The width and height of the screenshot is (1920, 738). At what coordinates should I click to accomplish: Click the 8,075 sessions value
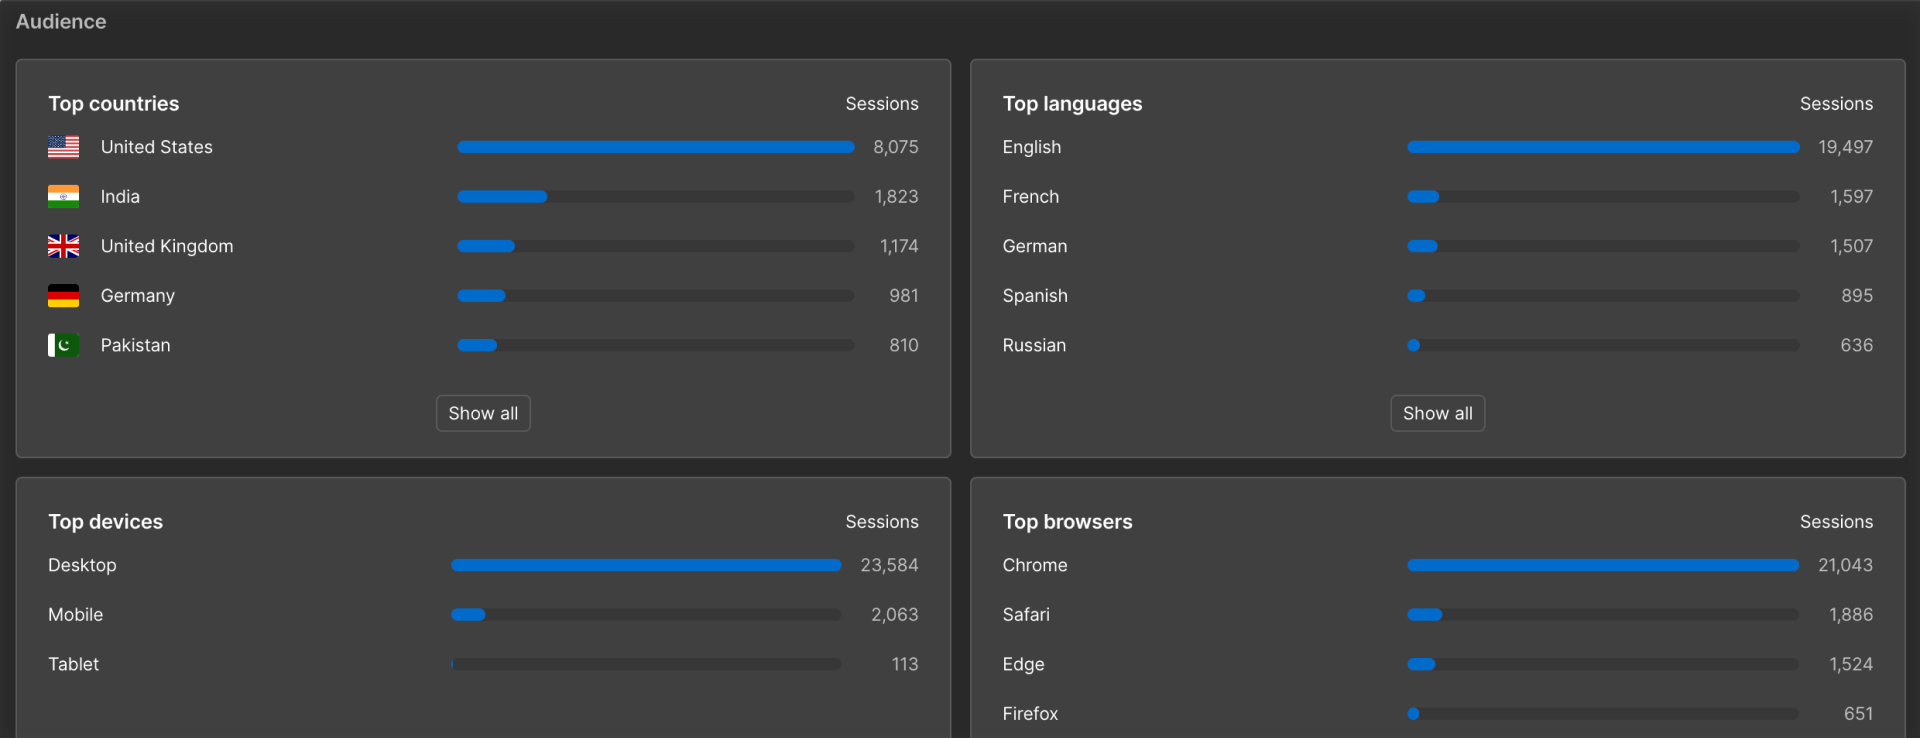coord(895,147)
